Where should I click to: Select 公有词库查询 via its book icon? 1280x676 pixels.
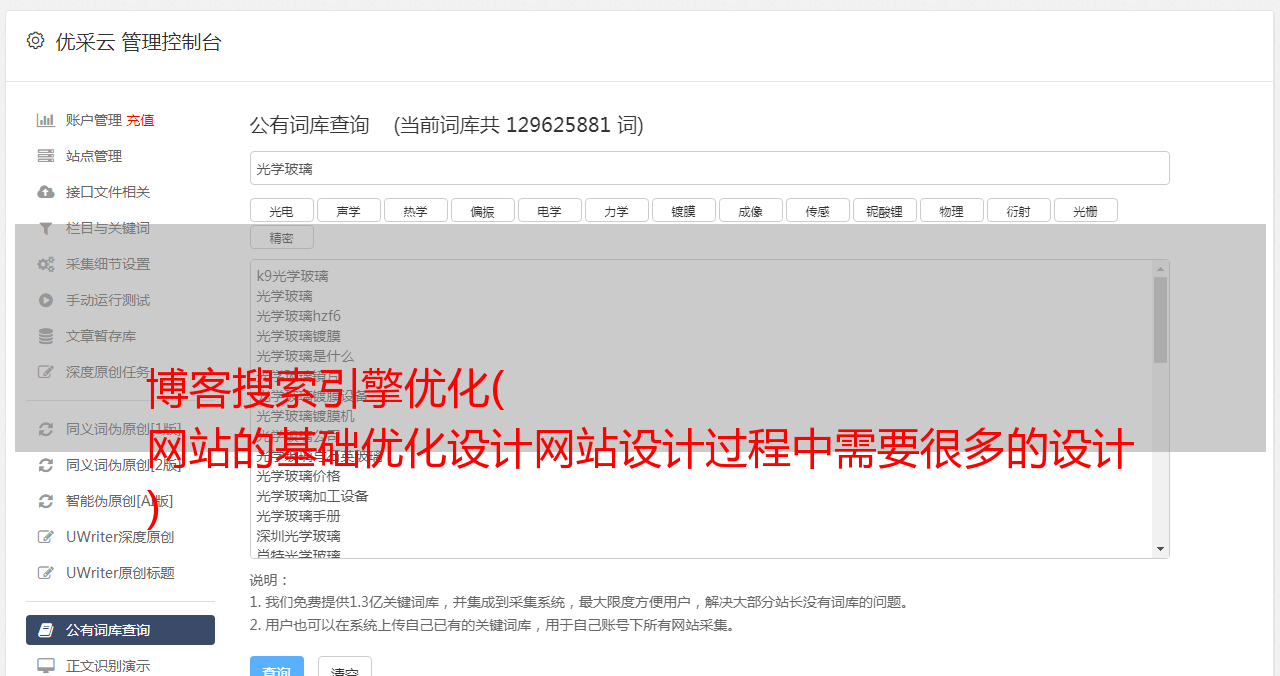click(46, 630)
